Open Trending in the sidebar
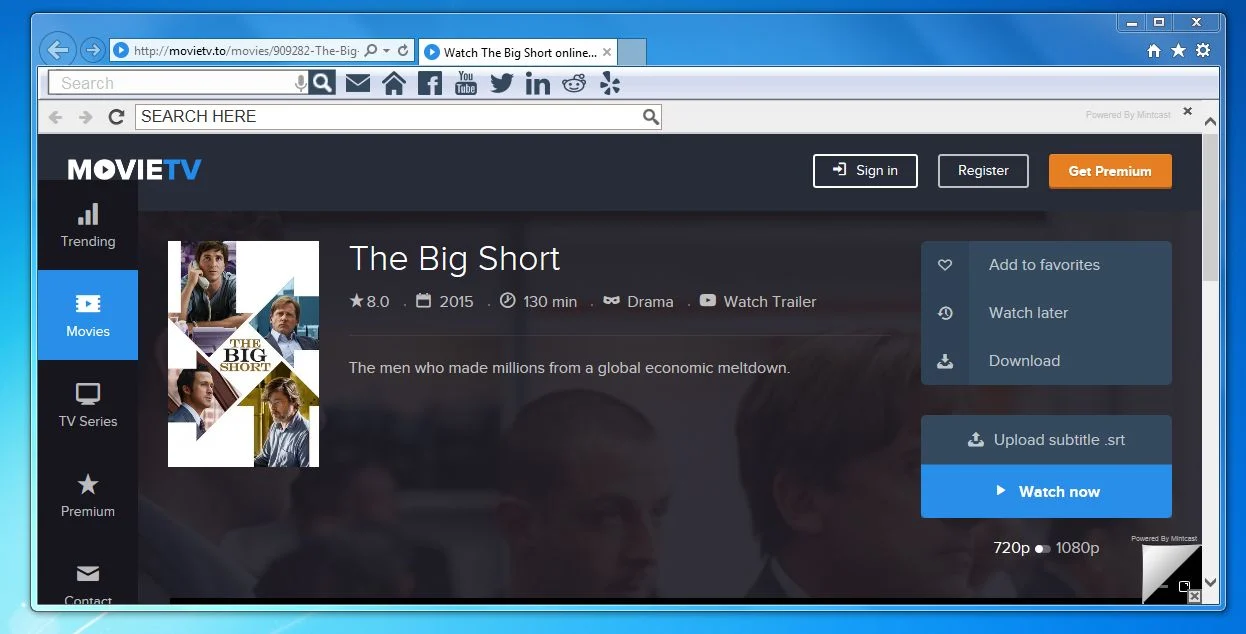Screen dimensions: 1246x634 click(x=88, y=226)
